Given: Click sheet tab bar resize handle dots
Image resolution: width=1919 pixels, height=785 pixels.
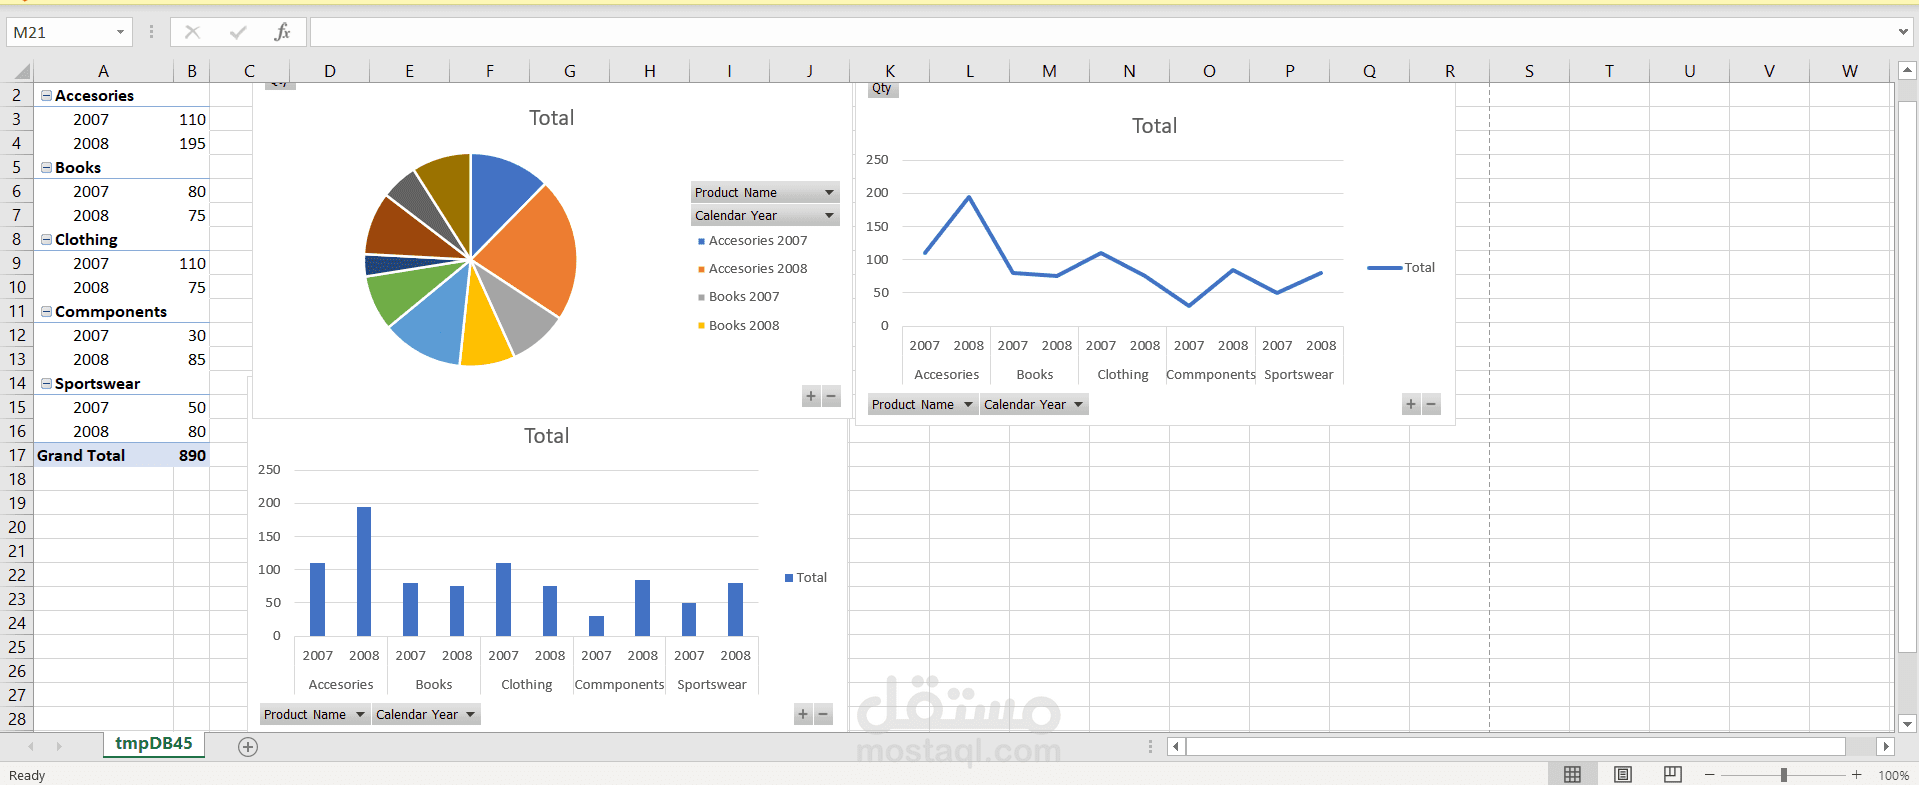Looking at the screenshot, I should [1150, 746].
